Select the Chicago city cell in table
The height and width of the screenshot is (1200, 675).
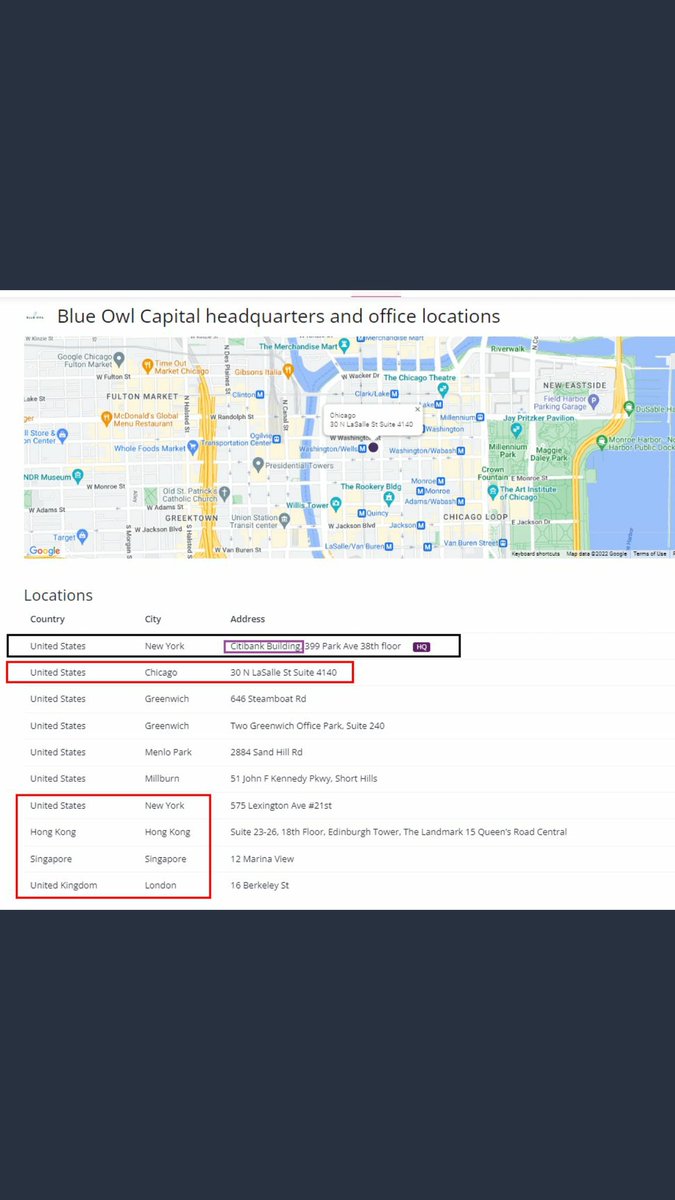tap(161, 673)
